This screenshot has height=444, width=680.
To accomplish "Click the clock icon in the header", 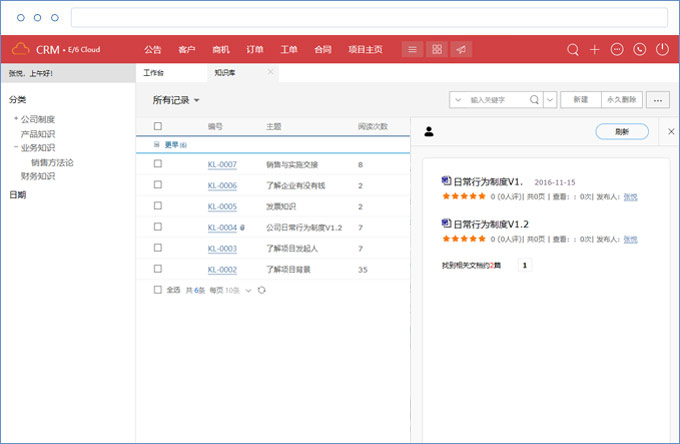I will 639,49.
